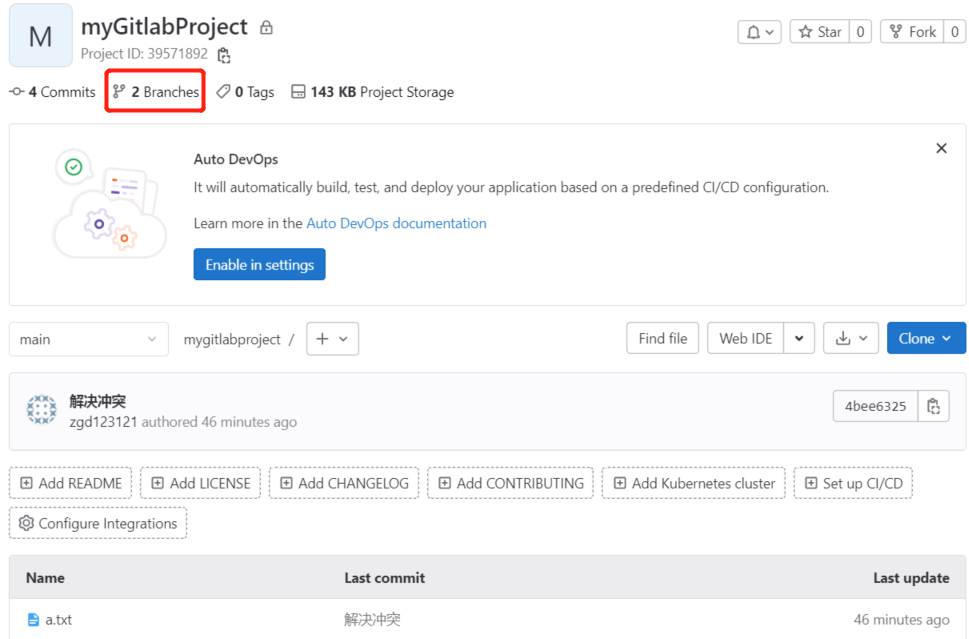Click the mygitlabproject breadcrumb path
The height and width of the screenshot is (639, 969).
tap(232, 339)
